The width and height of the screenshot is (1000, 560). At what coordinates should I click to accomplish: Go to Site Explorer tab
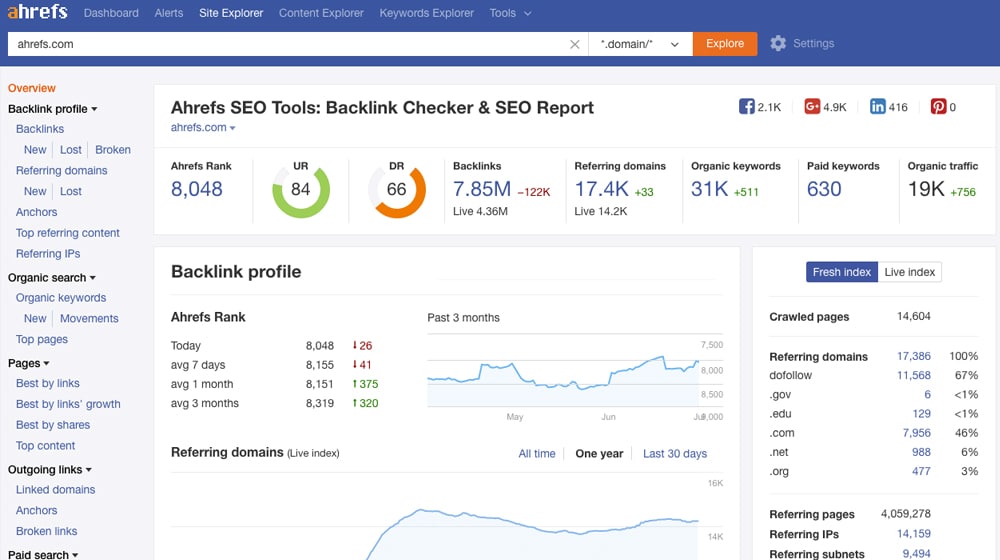pos(231,13)
